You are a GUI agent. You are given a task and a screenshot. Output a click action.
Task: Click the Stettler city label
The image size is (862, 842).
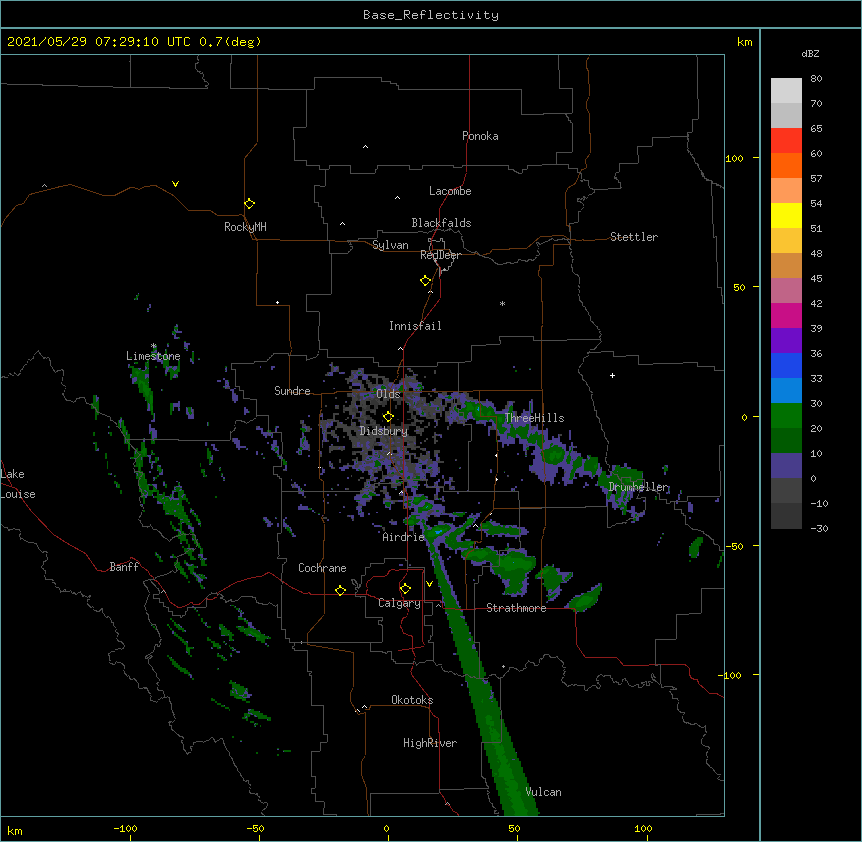(634, 237)
